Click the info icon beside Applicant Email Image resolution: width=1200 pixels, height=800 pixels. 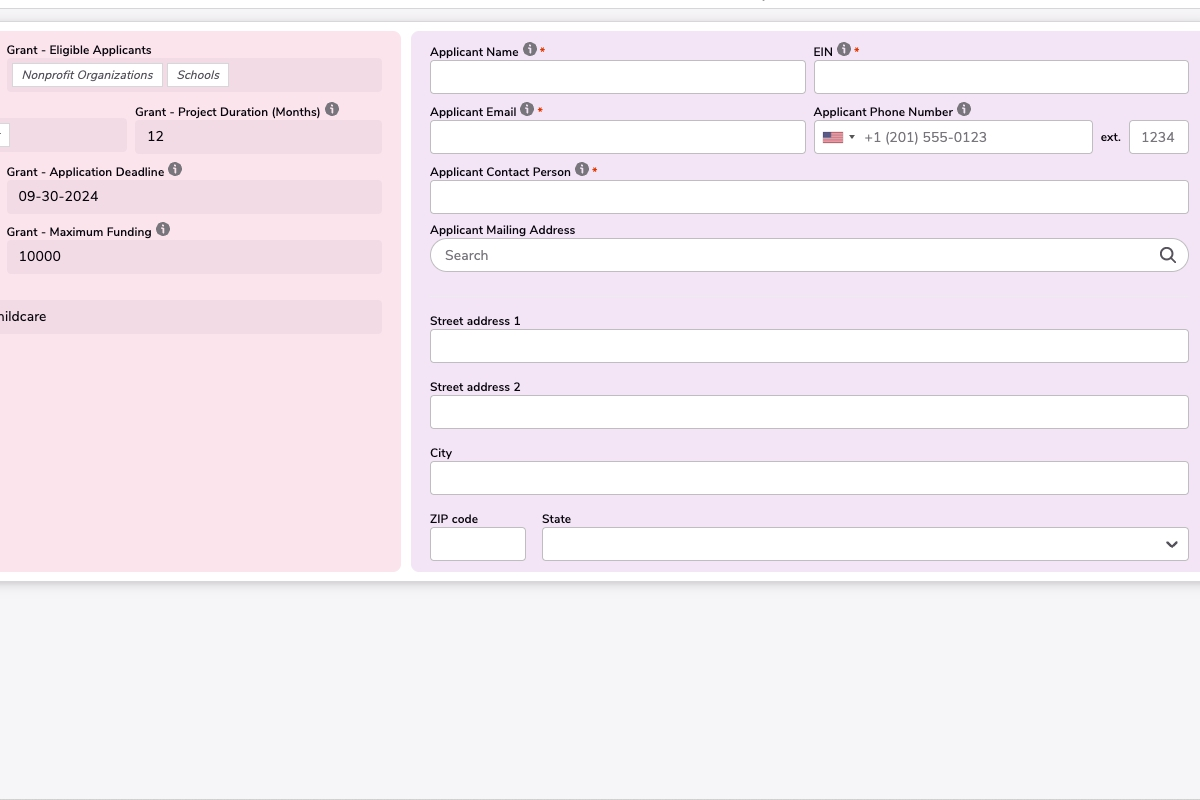coord(527,111)
